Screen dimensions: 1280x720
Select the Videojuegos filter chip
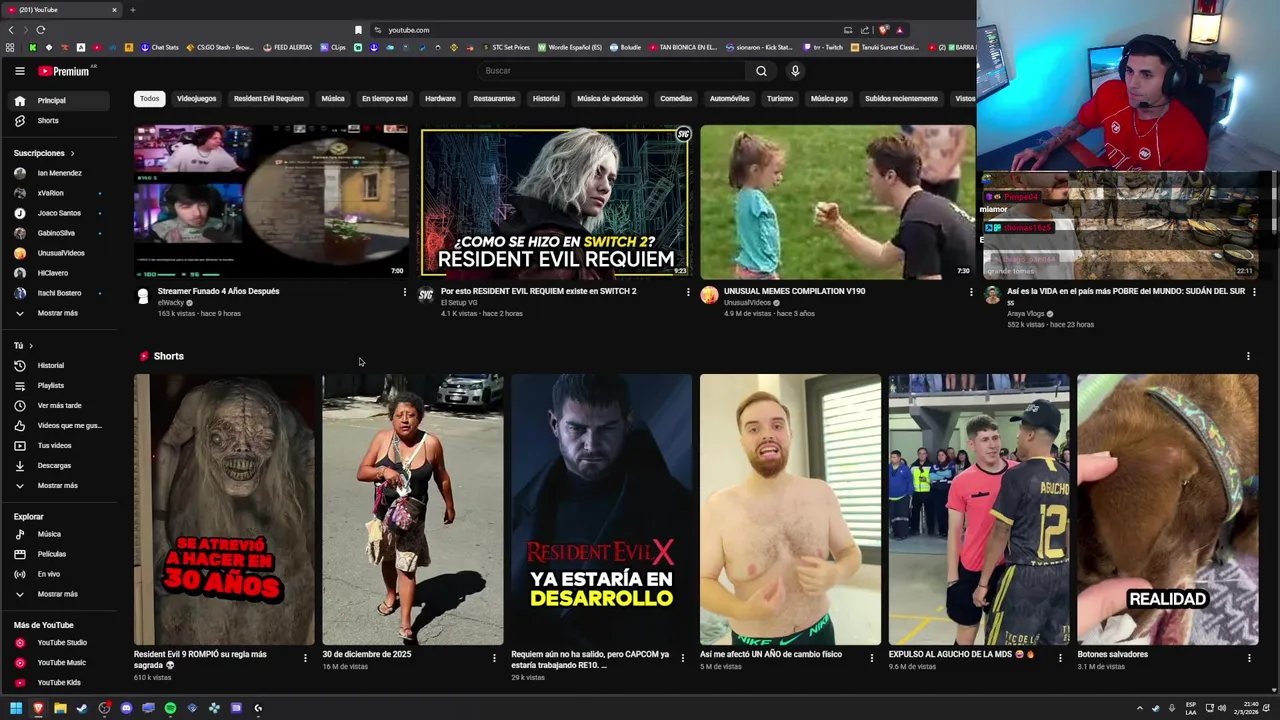click(196, 99)
